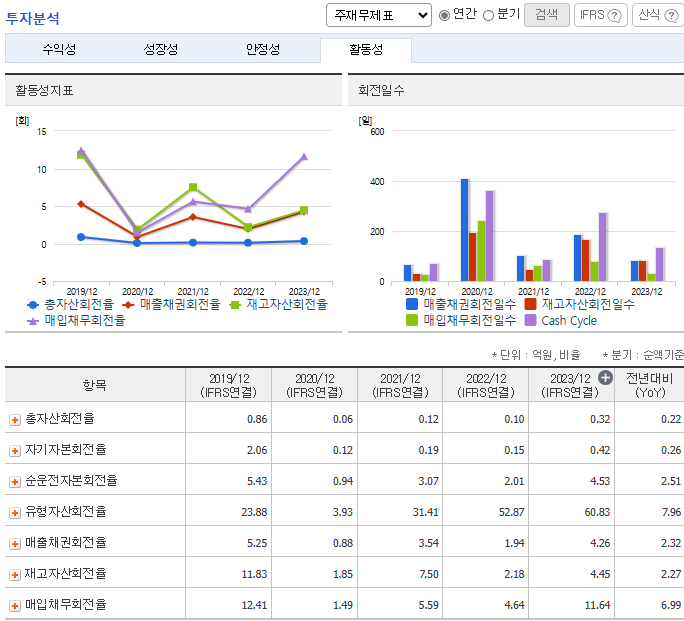This screenshot has width=684, height=621.
Task: Expand the 자기자본회전율 row
Action: click(x=15, y=450)
